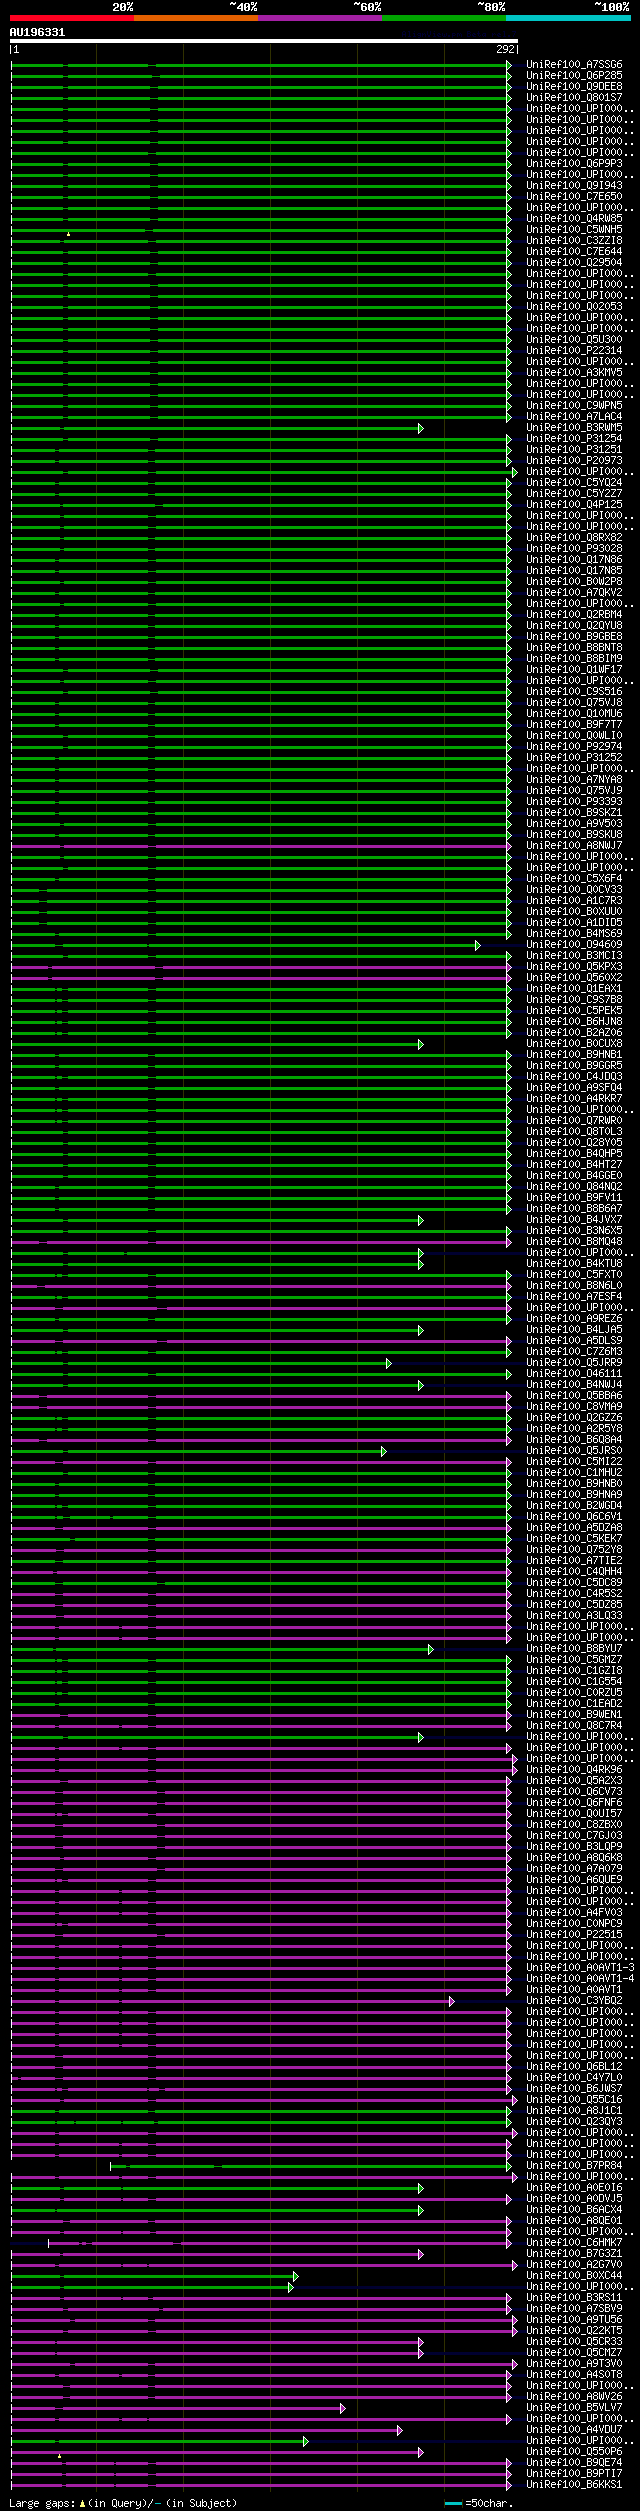The height and width of the screenshot is (2511, 640).
Task: Click arrowhead ending the B0CUX8 alignment
Action: click(421, 1044)
